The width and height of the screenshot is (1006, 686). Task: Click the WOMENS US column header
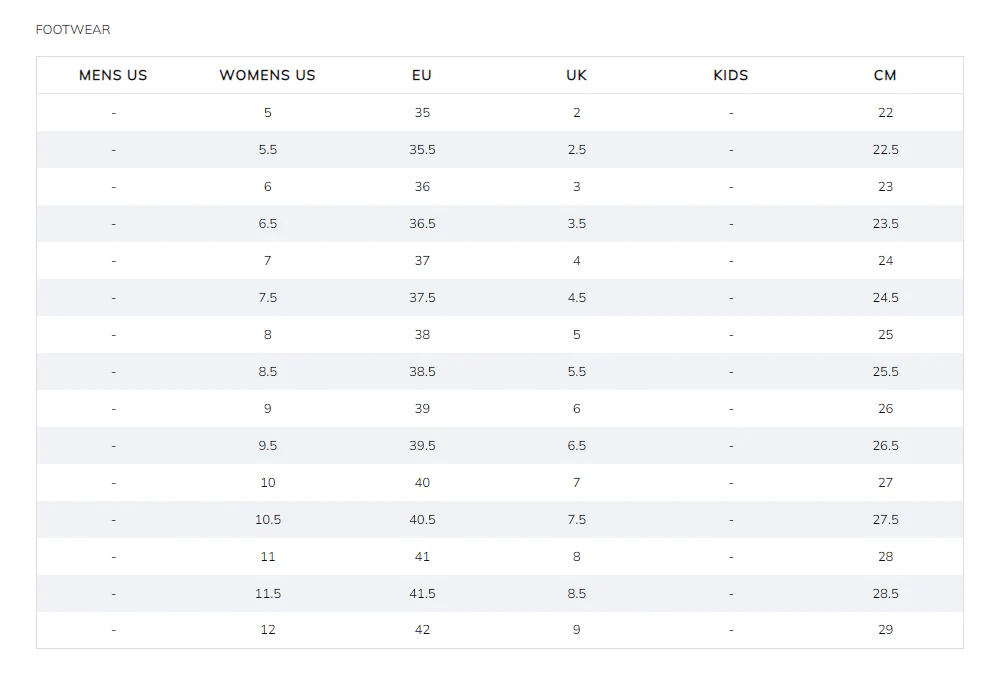click(x=268, y=75)
